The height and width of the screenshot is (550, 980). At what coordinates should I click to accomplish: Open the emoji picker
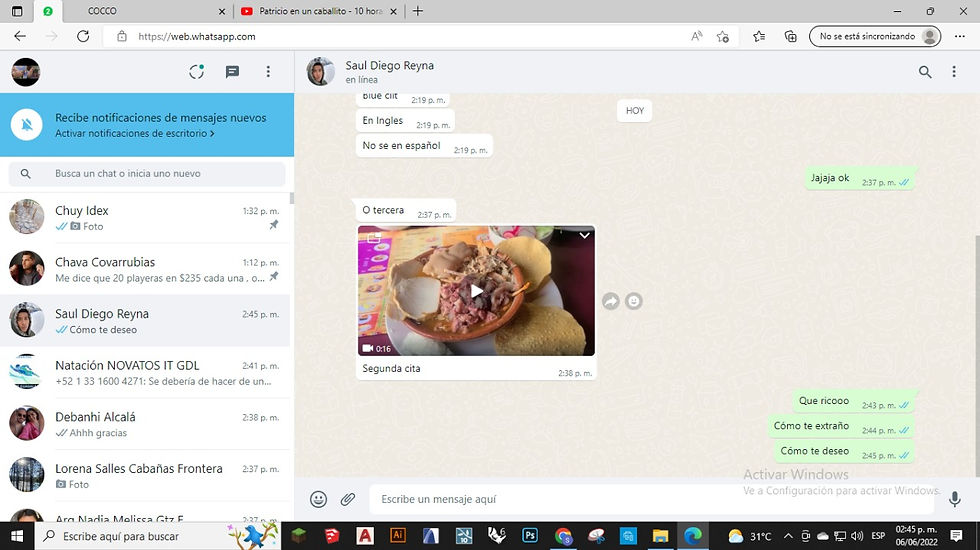319,499
